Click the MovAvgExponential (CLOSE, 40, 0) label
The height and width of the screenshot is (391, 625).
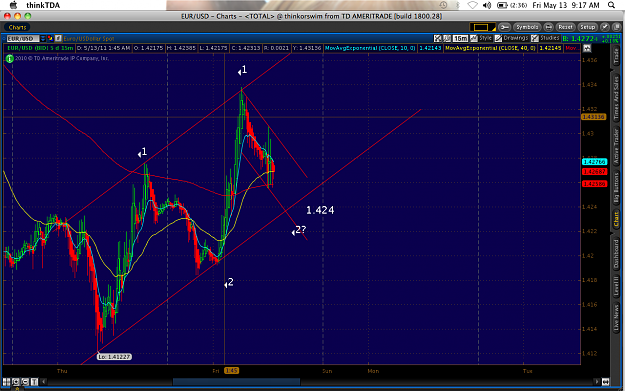pyautogui.click(x=490, y=48)
